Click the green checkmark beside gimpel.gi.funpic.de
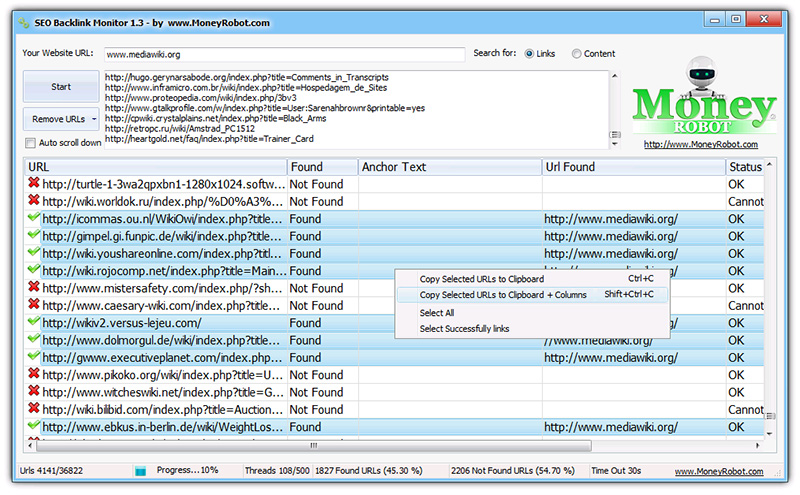Screen dimensions: 800x495 (34, 235)
